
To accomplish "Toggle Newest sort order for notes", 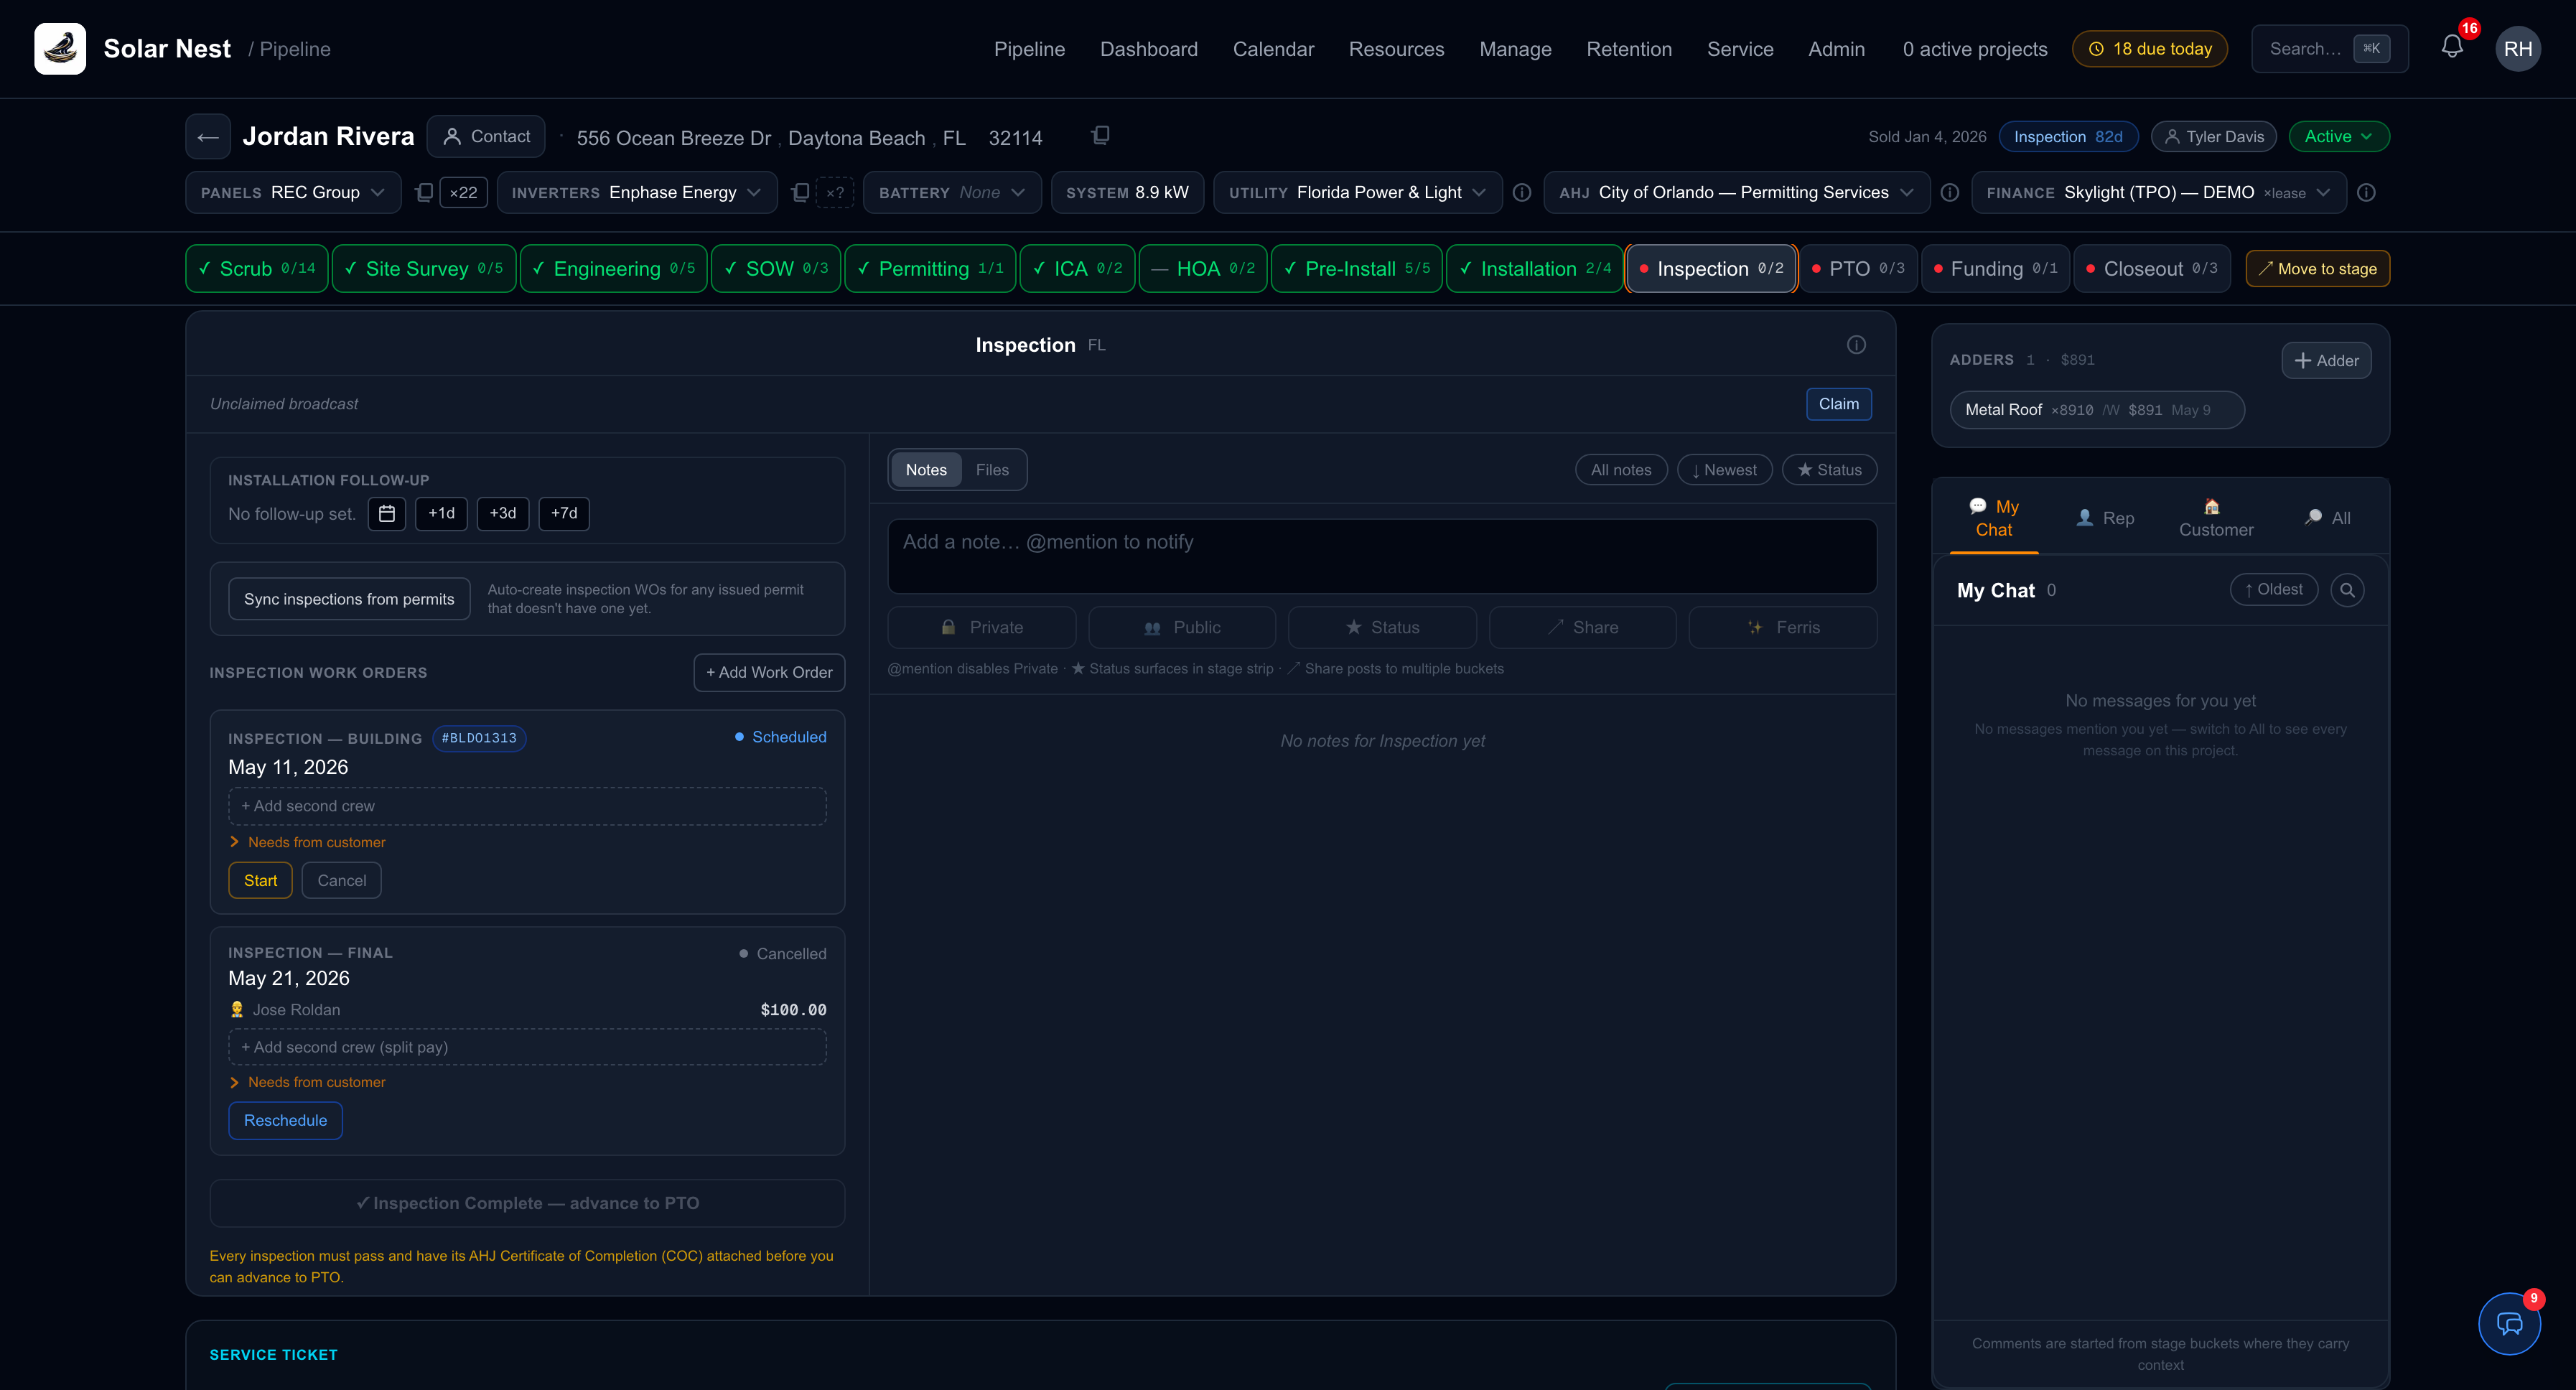I will tap(1724, 470).
